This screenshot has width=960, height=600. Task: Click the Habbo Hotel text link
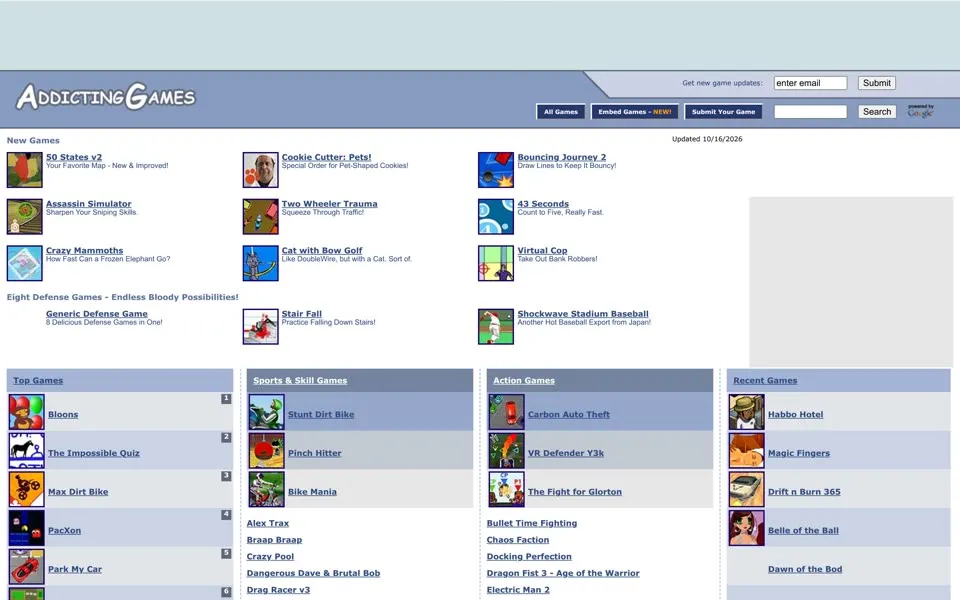pos(795,414)
